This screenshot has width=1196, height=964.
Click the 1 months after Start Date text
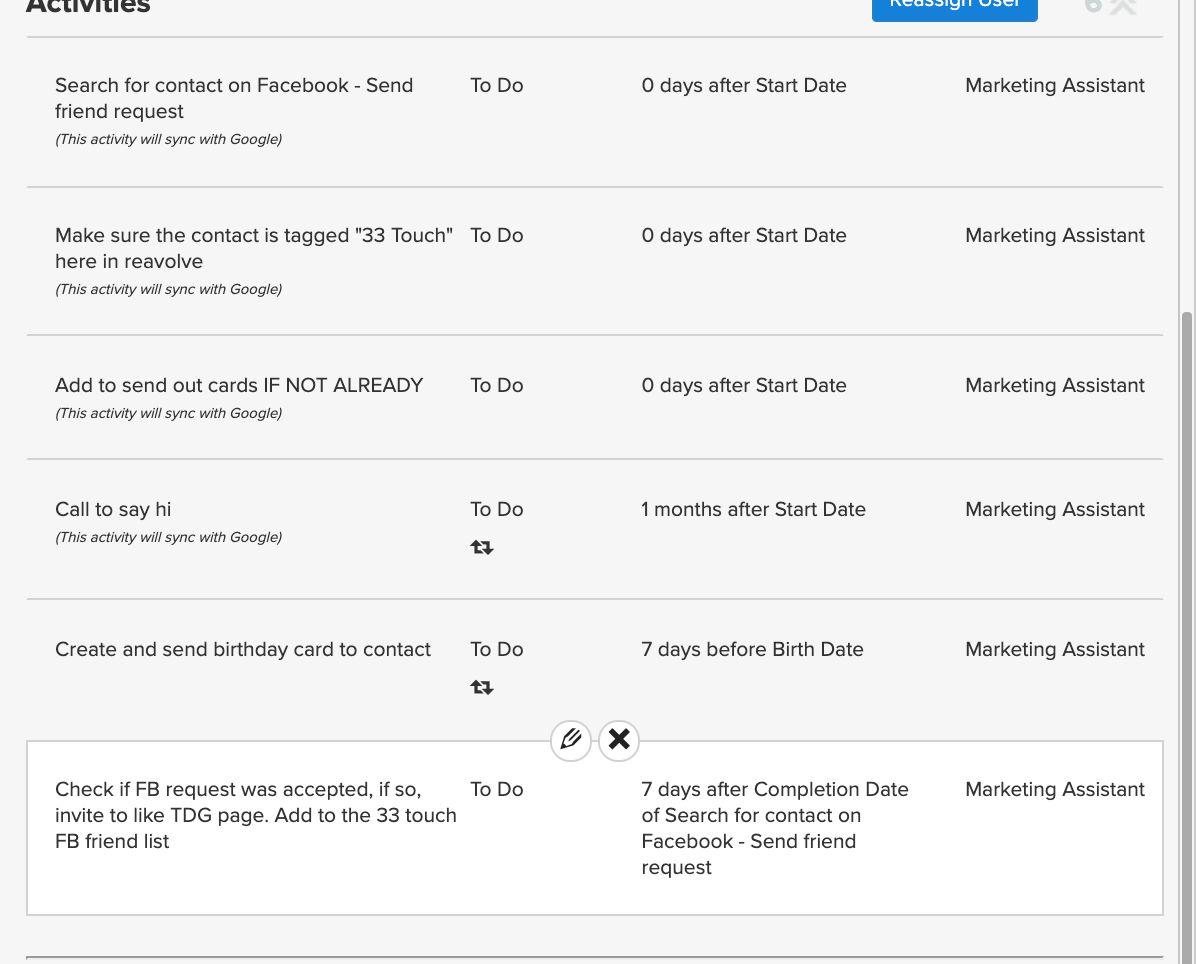pos(753,510)
